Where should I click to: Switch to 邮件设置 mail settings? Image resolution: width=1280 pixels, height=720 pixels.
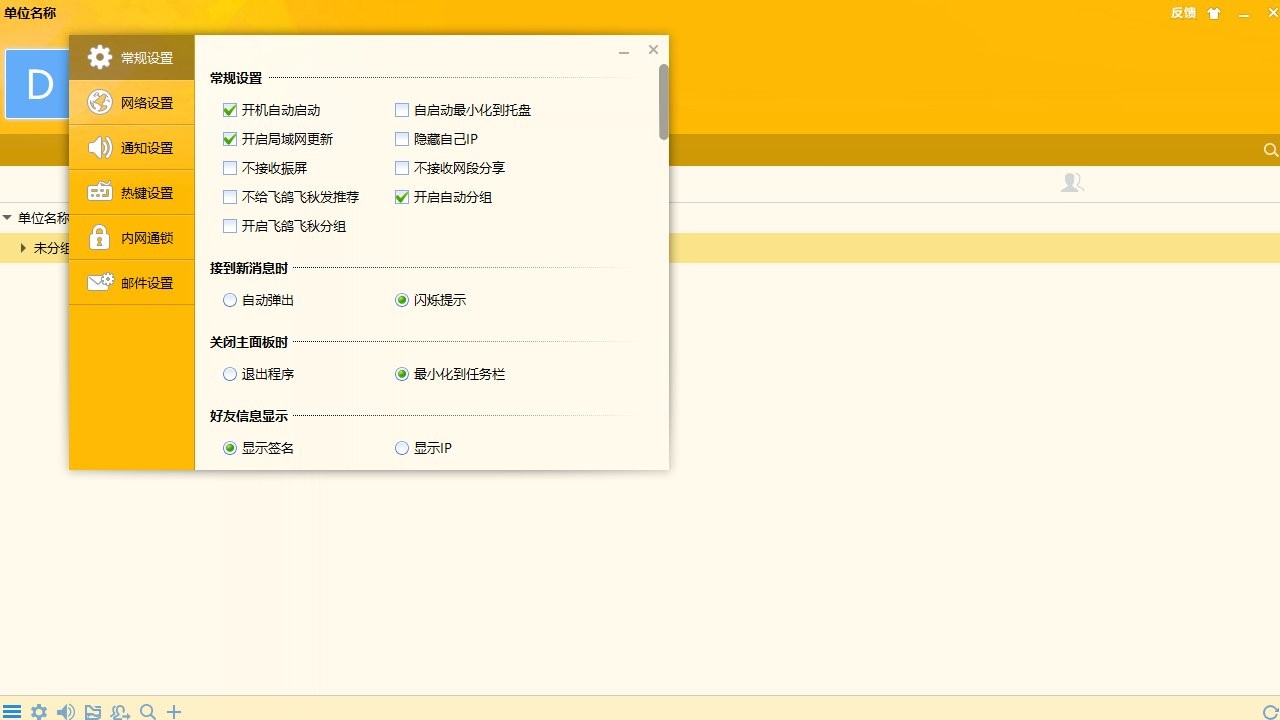[x=131, y=282]
